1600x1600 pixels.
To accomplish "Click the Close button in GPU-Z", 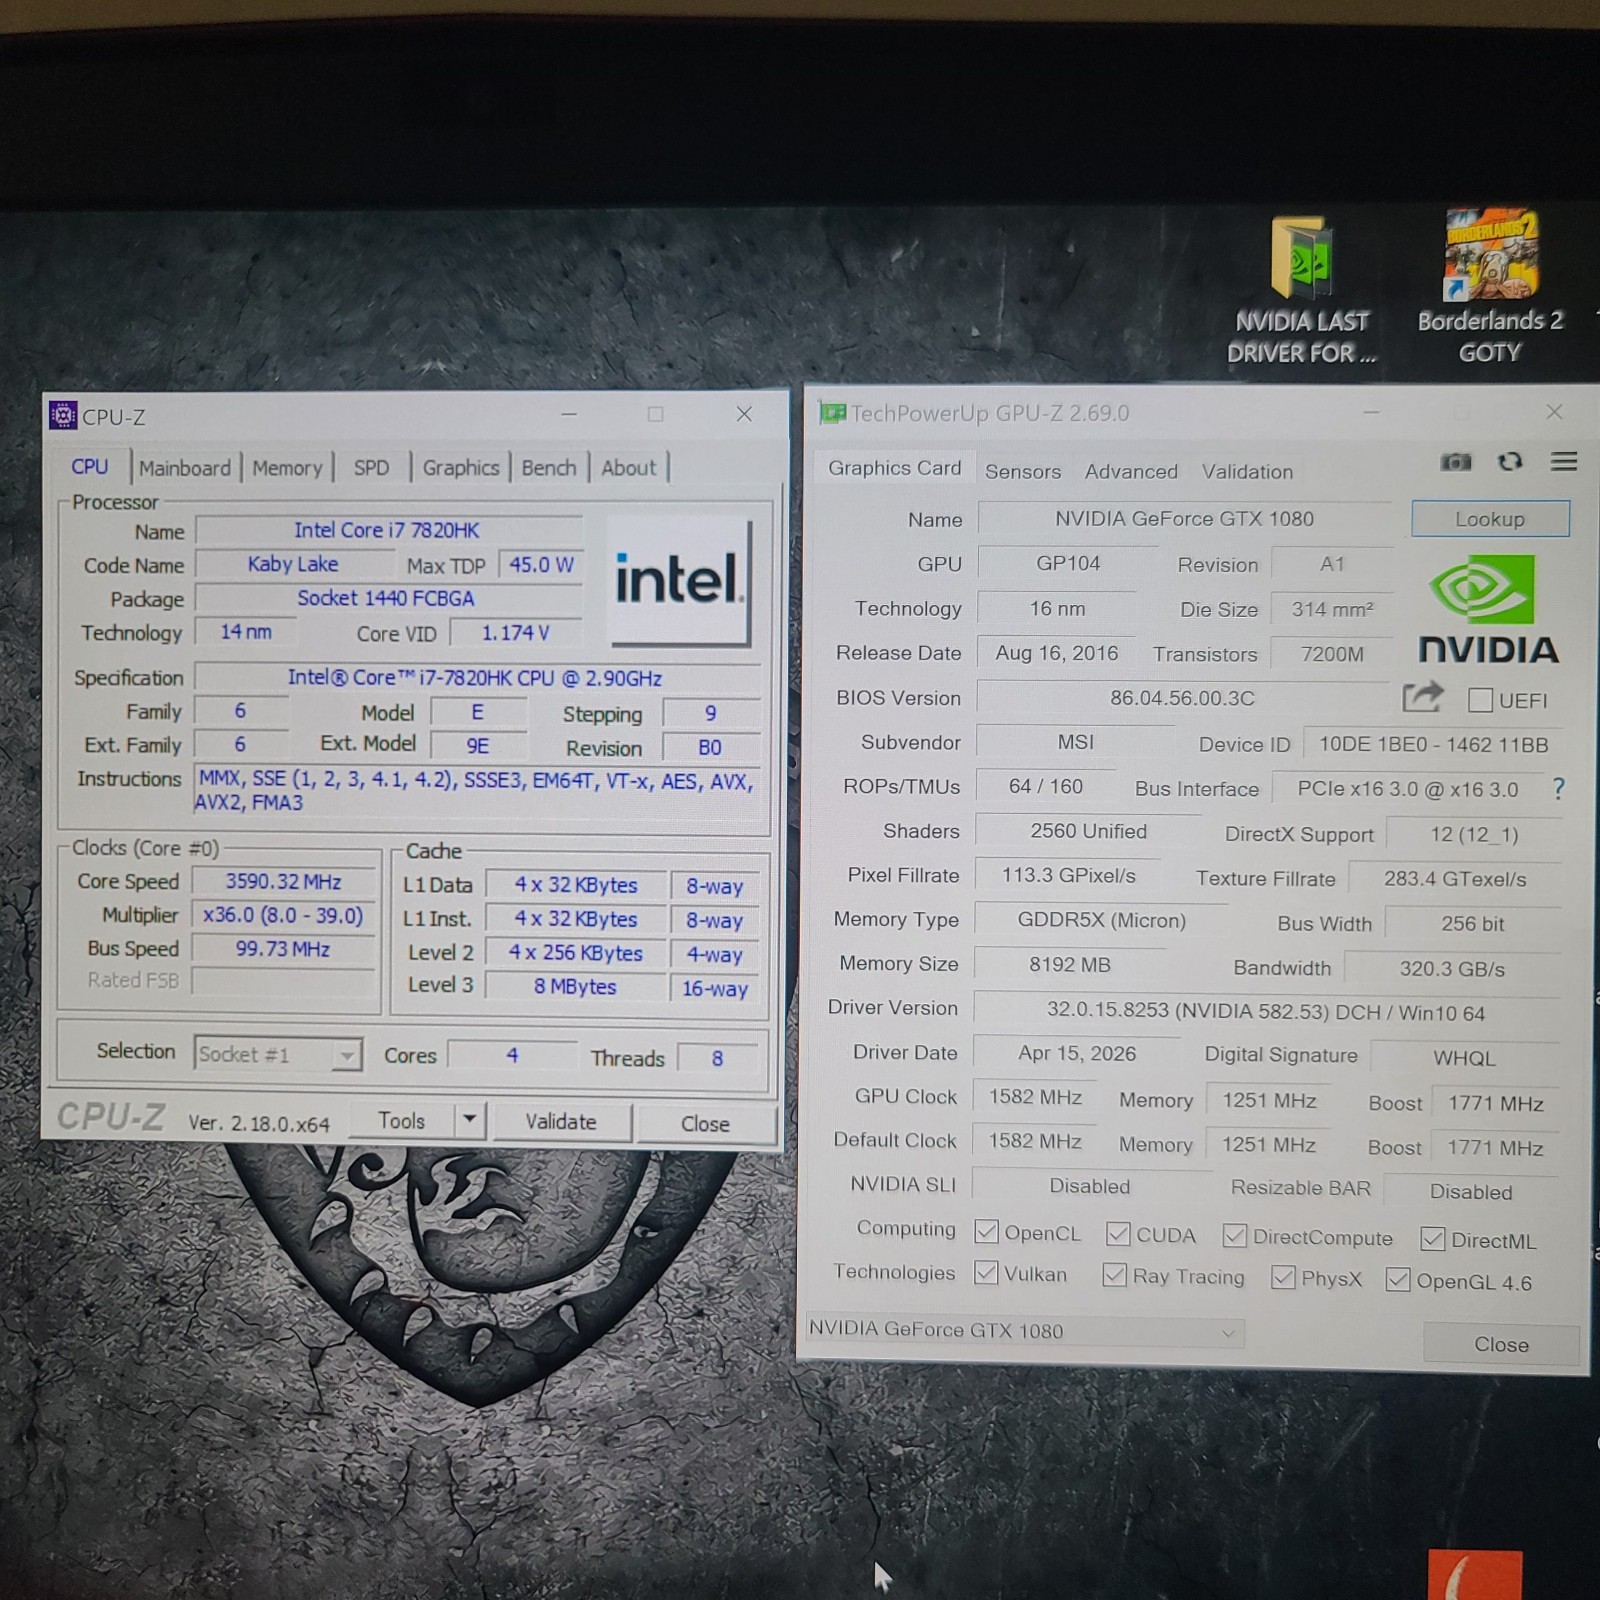I will point(1501,1344).
